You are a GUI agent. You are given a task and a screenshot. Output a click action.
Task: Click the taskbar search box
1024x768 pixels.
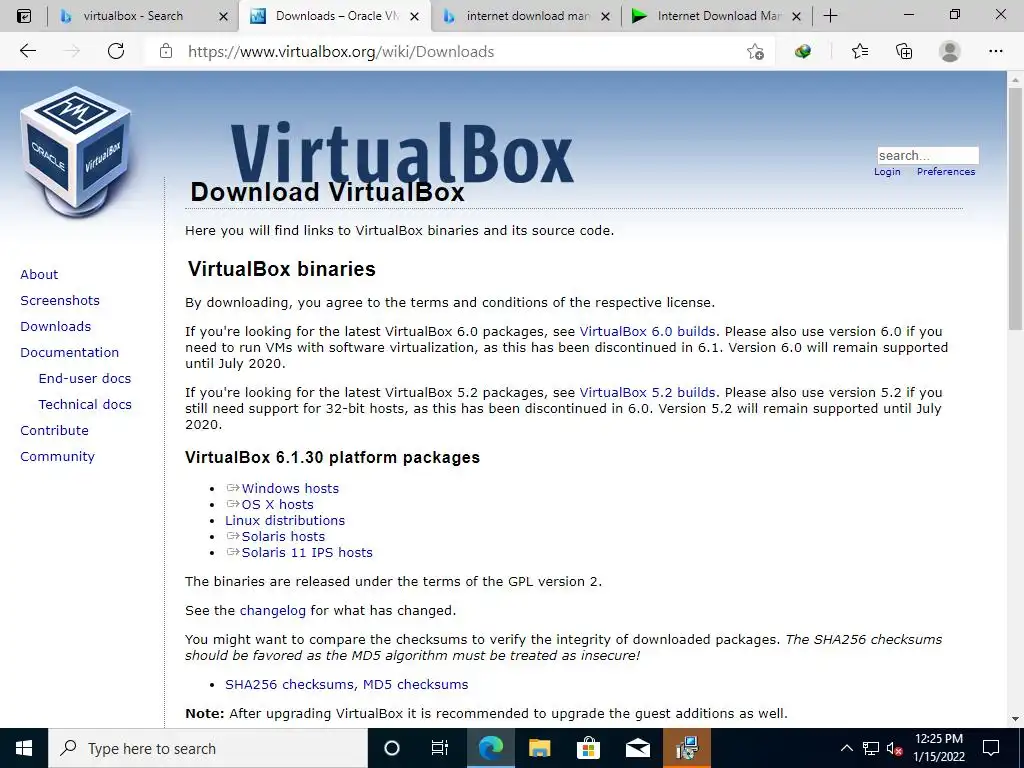pos(208,748)
